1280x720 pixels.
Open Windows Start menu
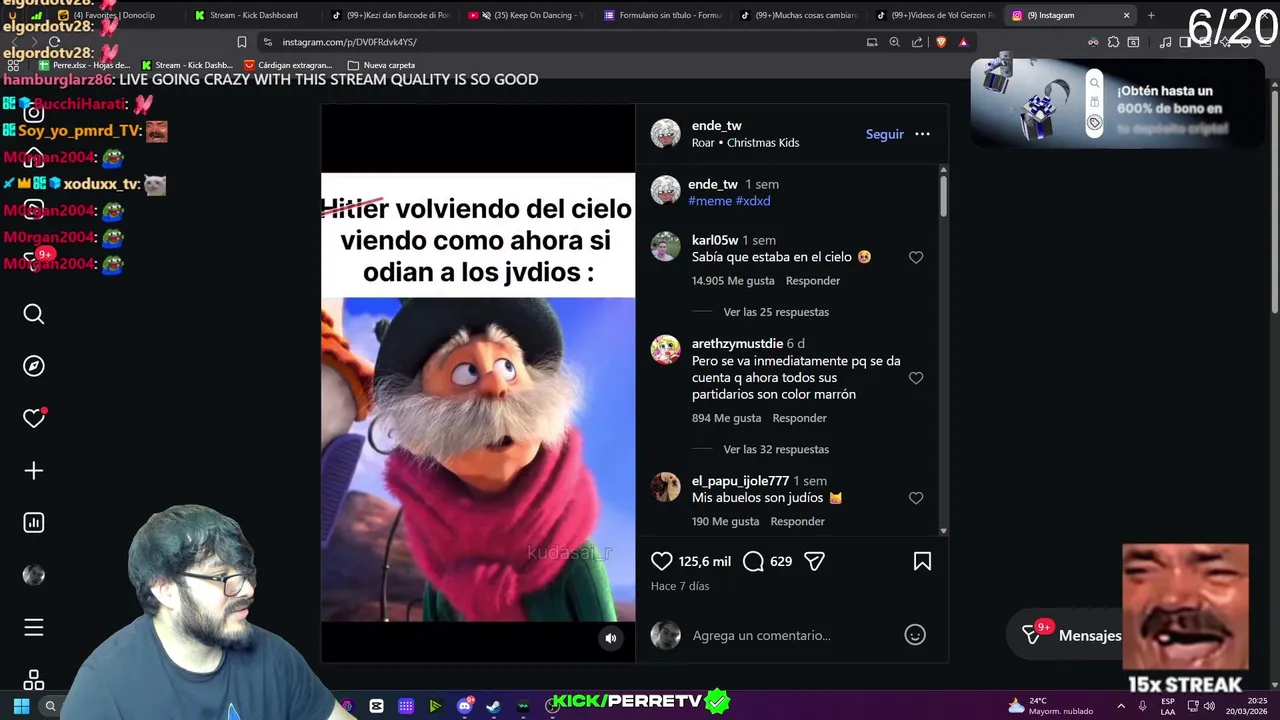click(x=21, y=706)
